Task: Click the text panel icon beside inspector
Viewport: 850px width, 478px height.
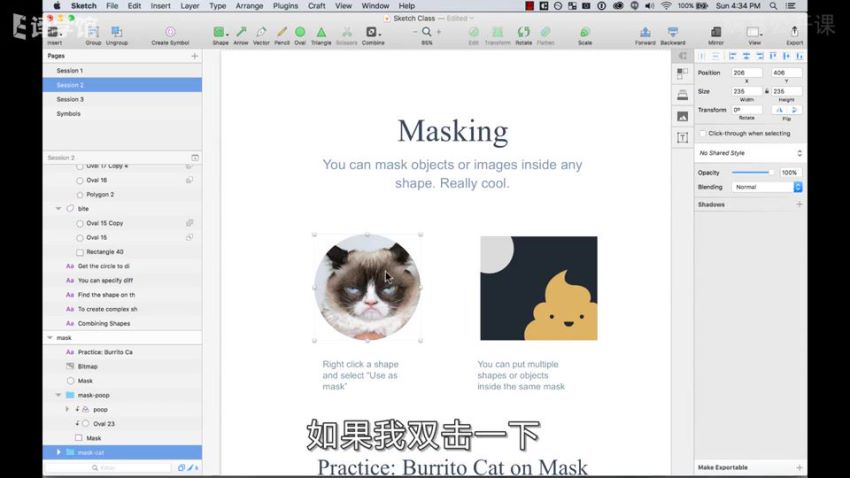Action: tap(682, 138)
